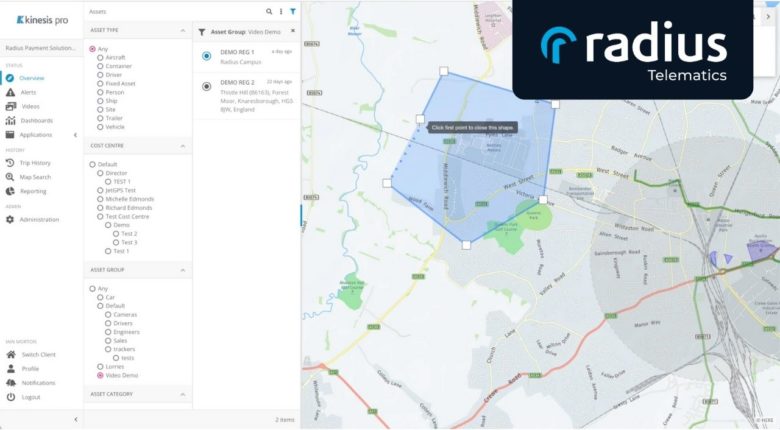Click the Videos camera icon
Screen dimensions: 780x430
10,107
